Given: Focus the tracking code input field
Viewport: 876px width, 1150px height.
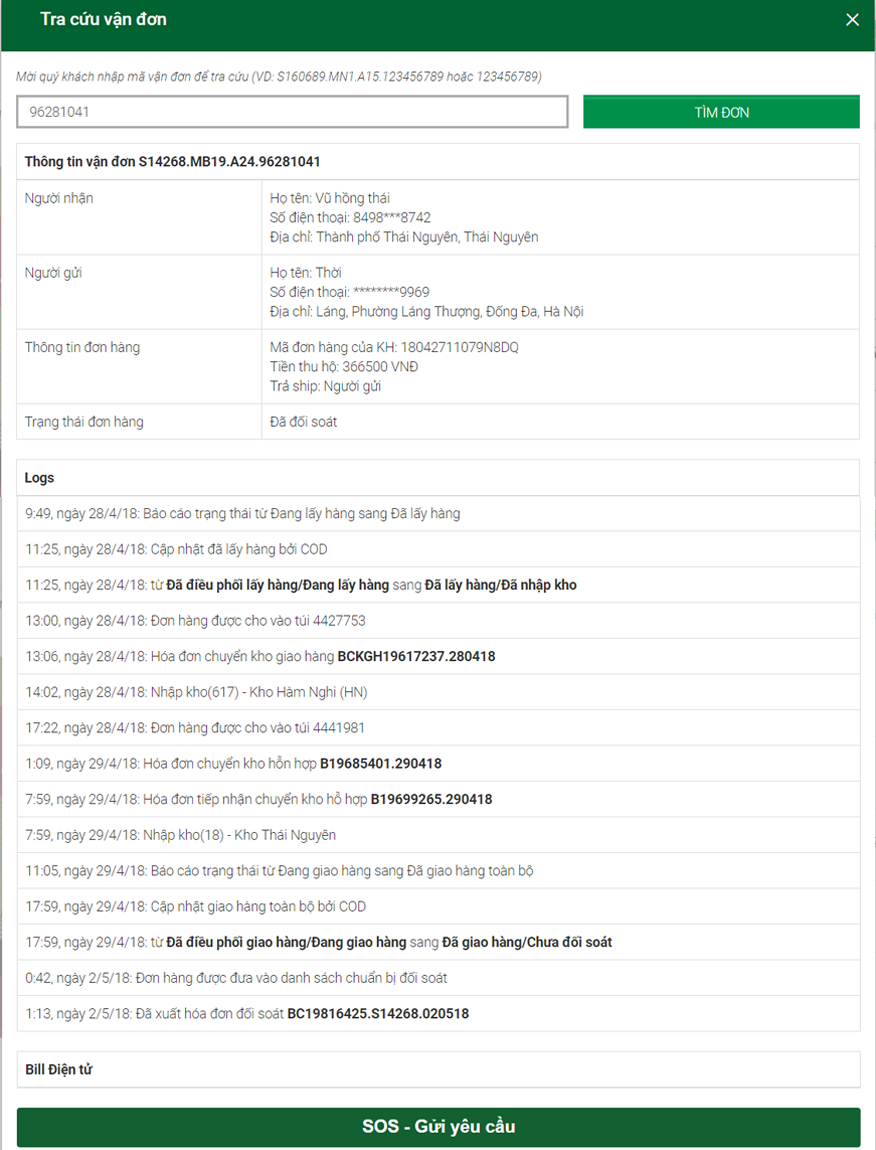Looking at the screenshot, I should click(x=292, y=112).
